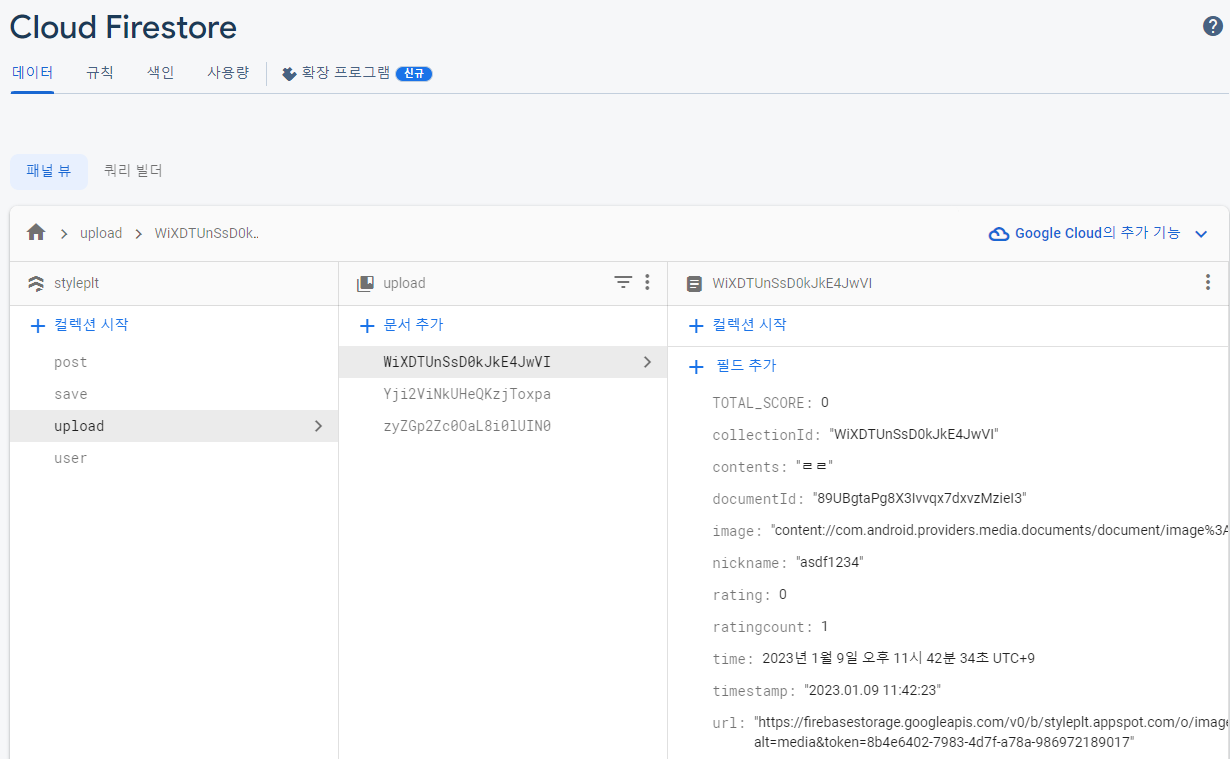Click WiXDTUnSsD0k.. in the breadcrumb
The height and width of the screenshot is (759, 1230).
point(207,233)
